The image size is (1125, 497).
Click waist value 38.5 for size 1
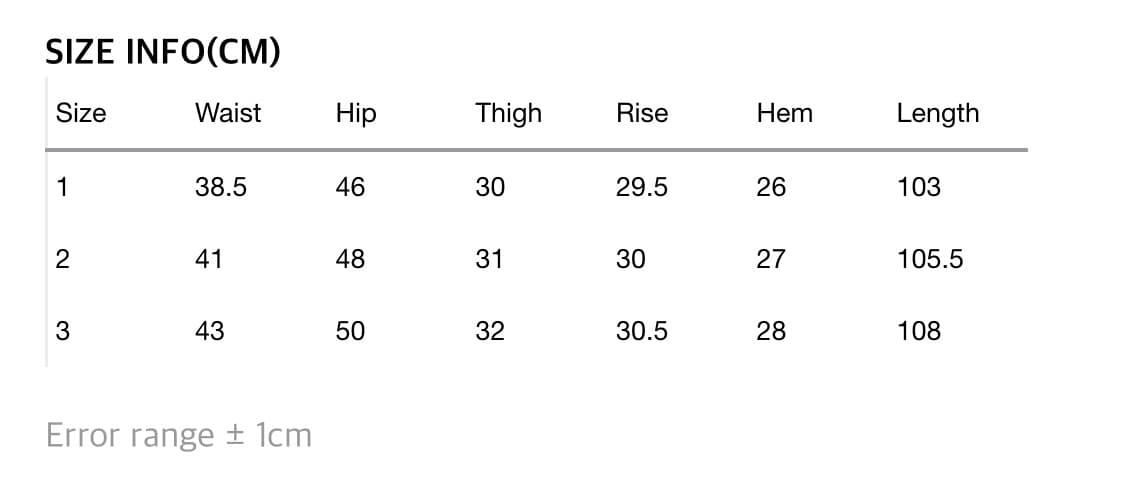tap(221, 187)
